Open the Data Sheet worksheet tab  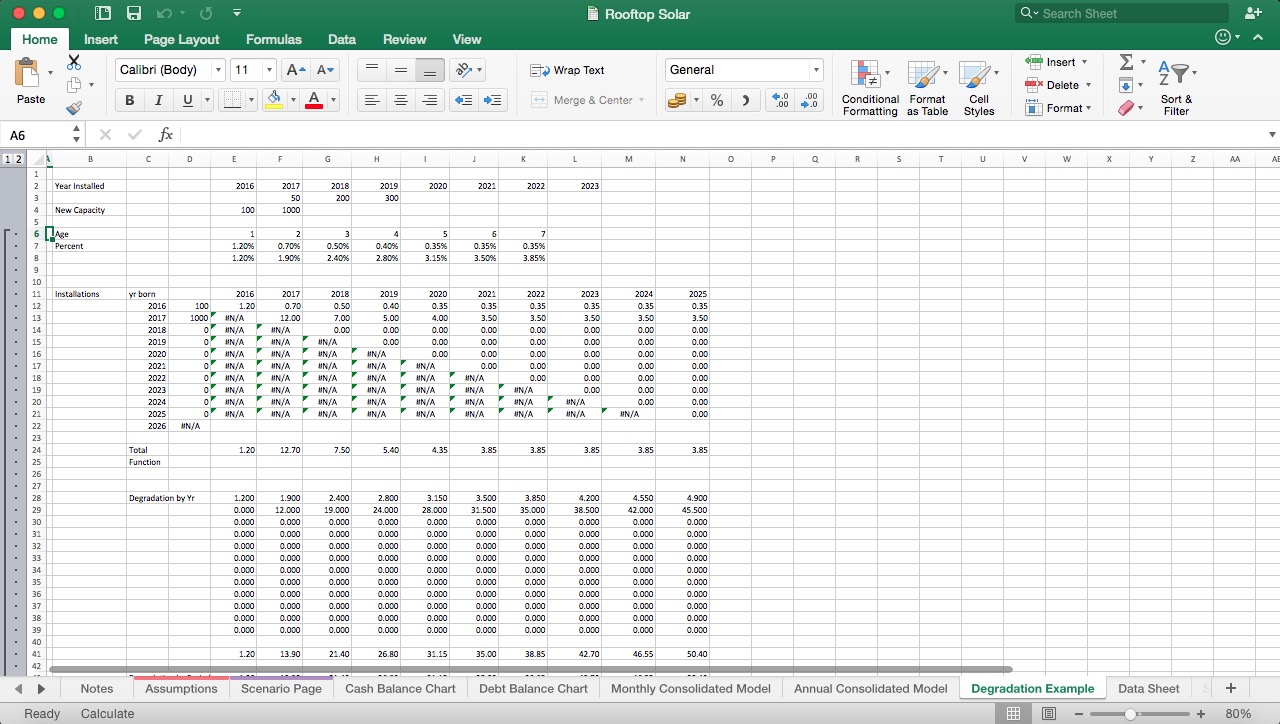1148,688
